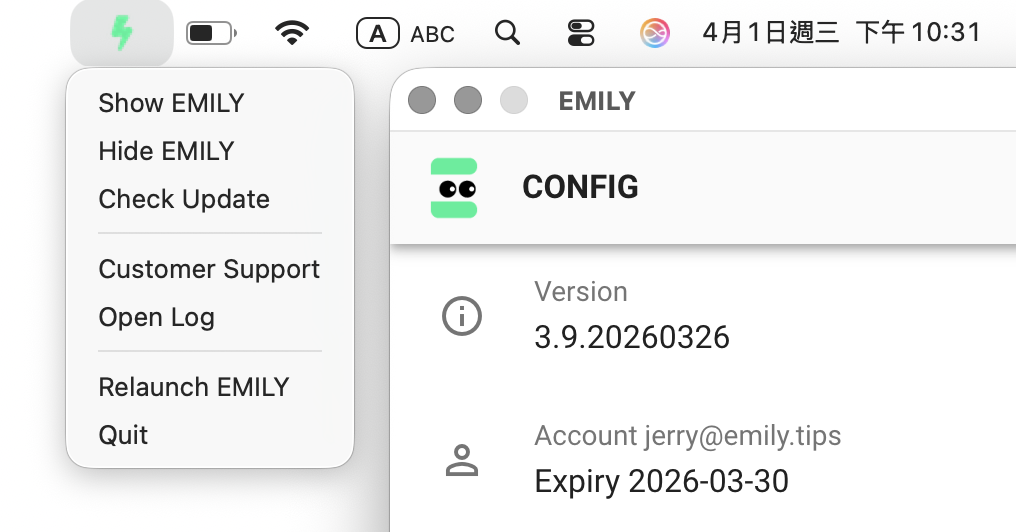Open the Wi-Fi menu bar icon

291,34
